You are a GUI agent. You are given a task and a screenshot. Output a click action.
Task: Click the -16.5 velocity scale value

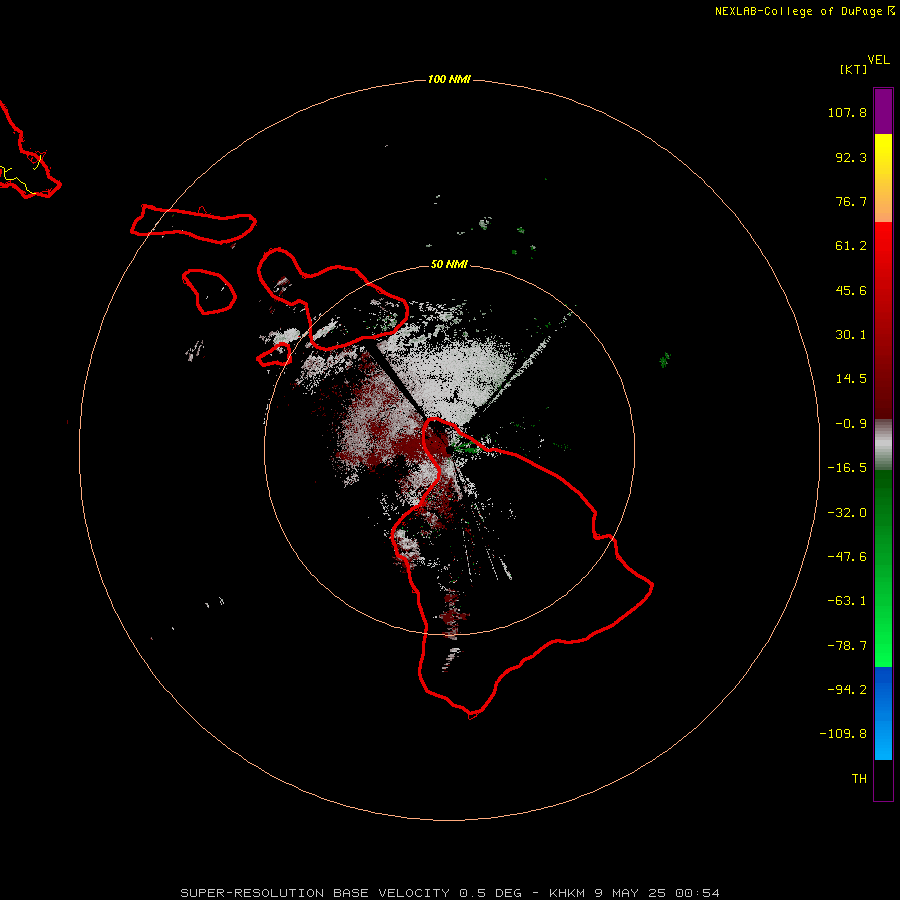[x=847, y=468]
